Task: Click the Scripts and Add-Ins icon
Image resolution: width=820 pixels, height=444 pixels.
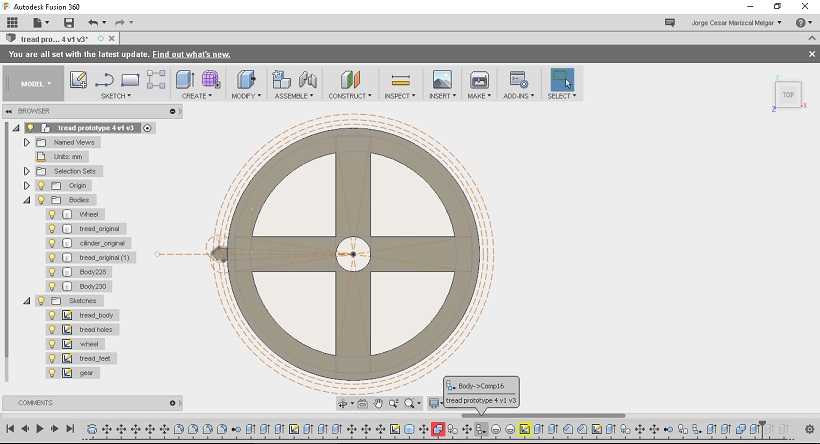Action: pyautogui.click(x=518, y=79)
